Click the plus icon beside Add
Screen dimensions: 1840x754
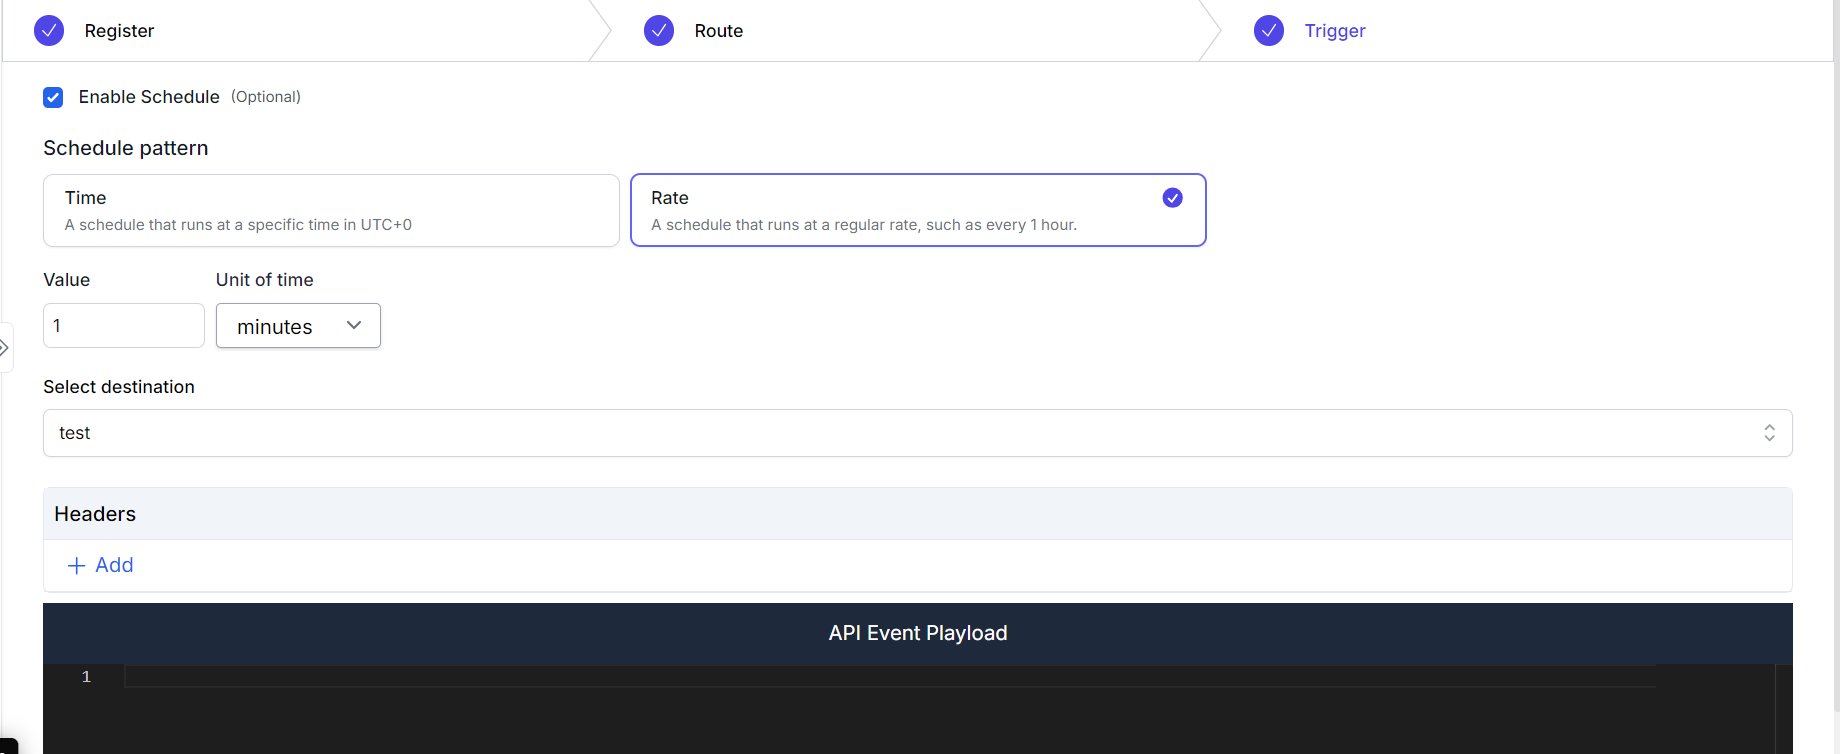click(76, 566)
